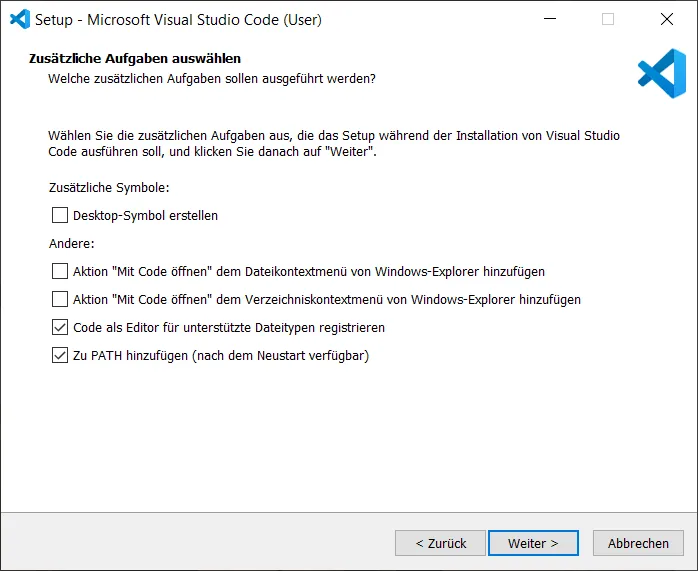The width and height of the screenshot is (698, 571).
Task: Minimize the Setup window
Action: pyautogui.click(x=549, y=19)
